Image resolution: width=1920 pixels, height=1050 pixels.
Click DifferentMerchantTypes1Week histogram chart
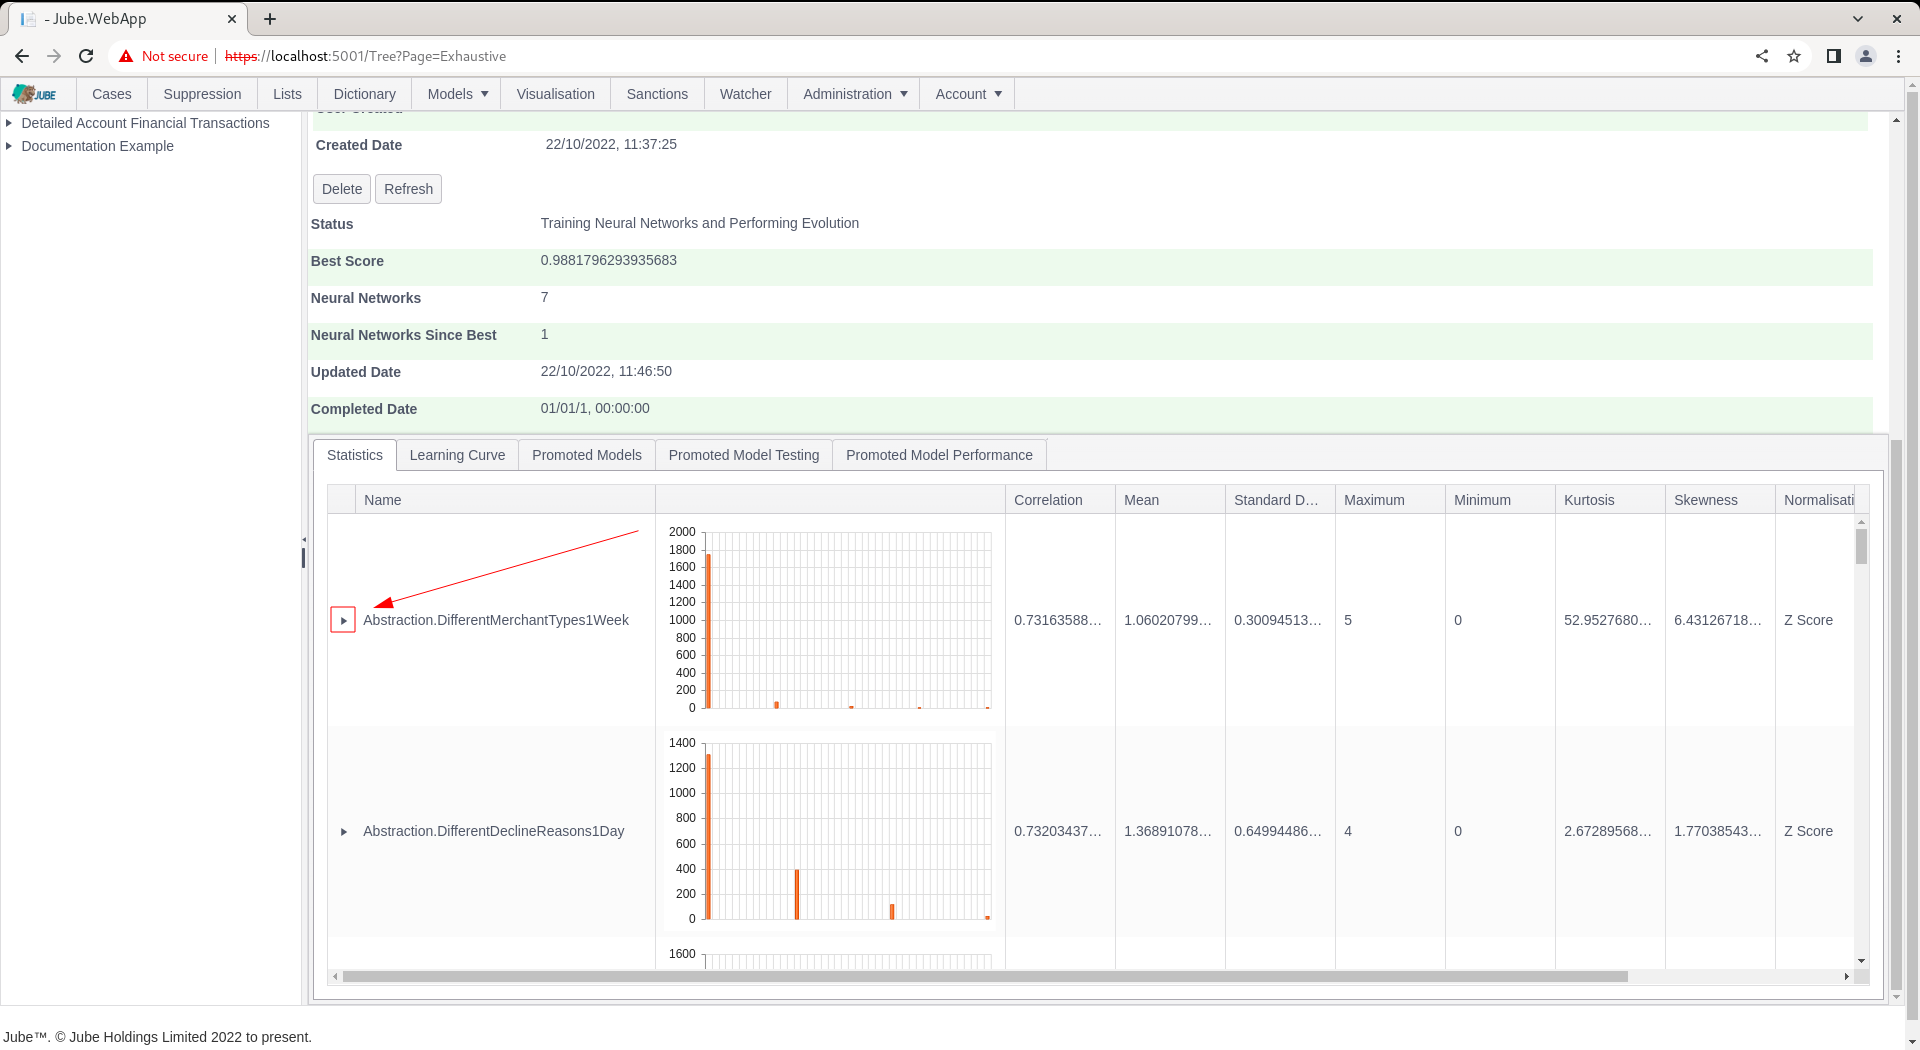[x=830, y=620]
